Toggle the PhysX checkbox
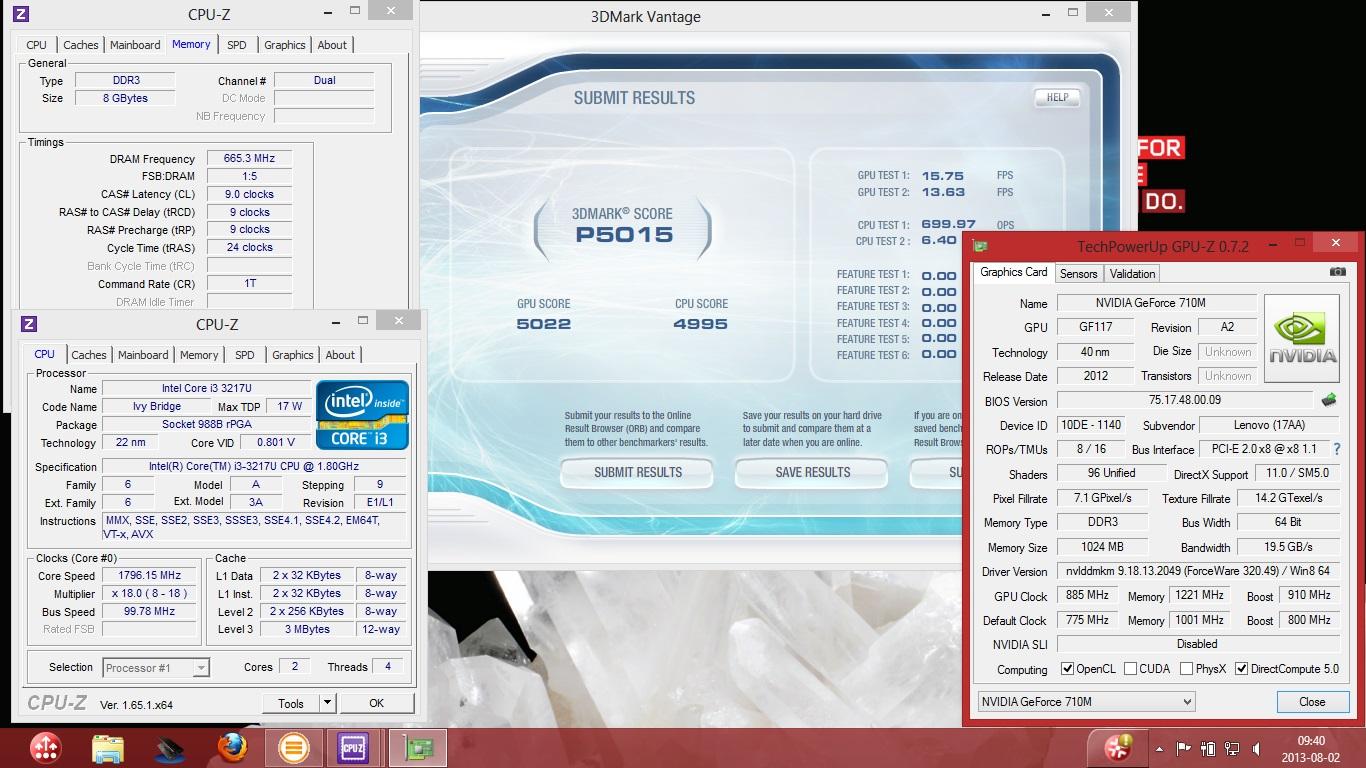This screenshot has width=1366, height=768. coord(1186,669)
